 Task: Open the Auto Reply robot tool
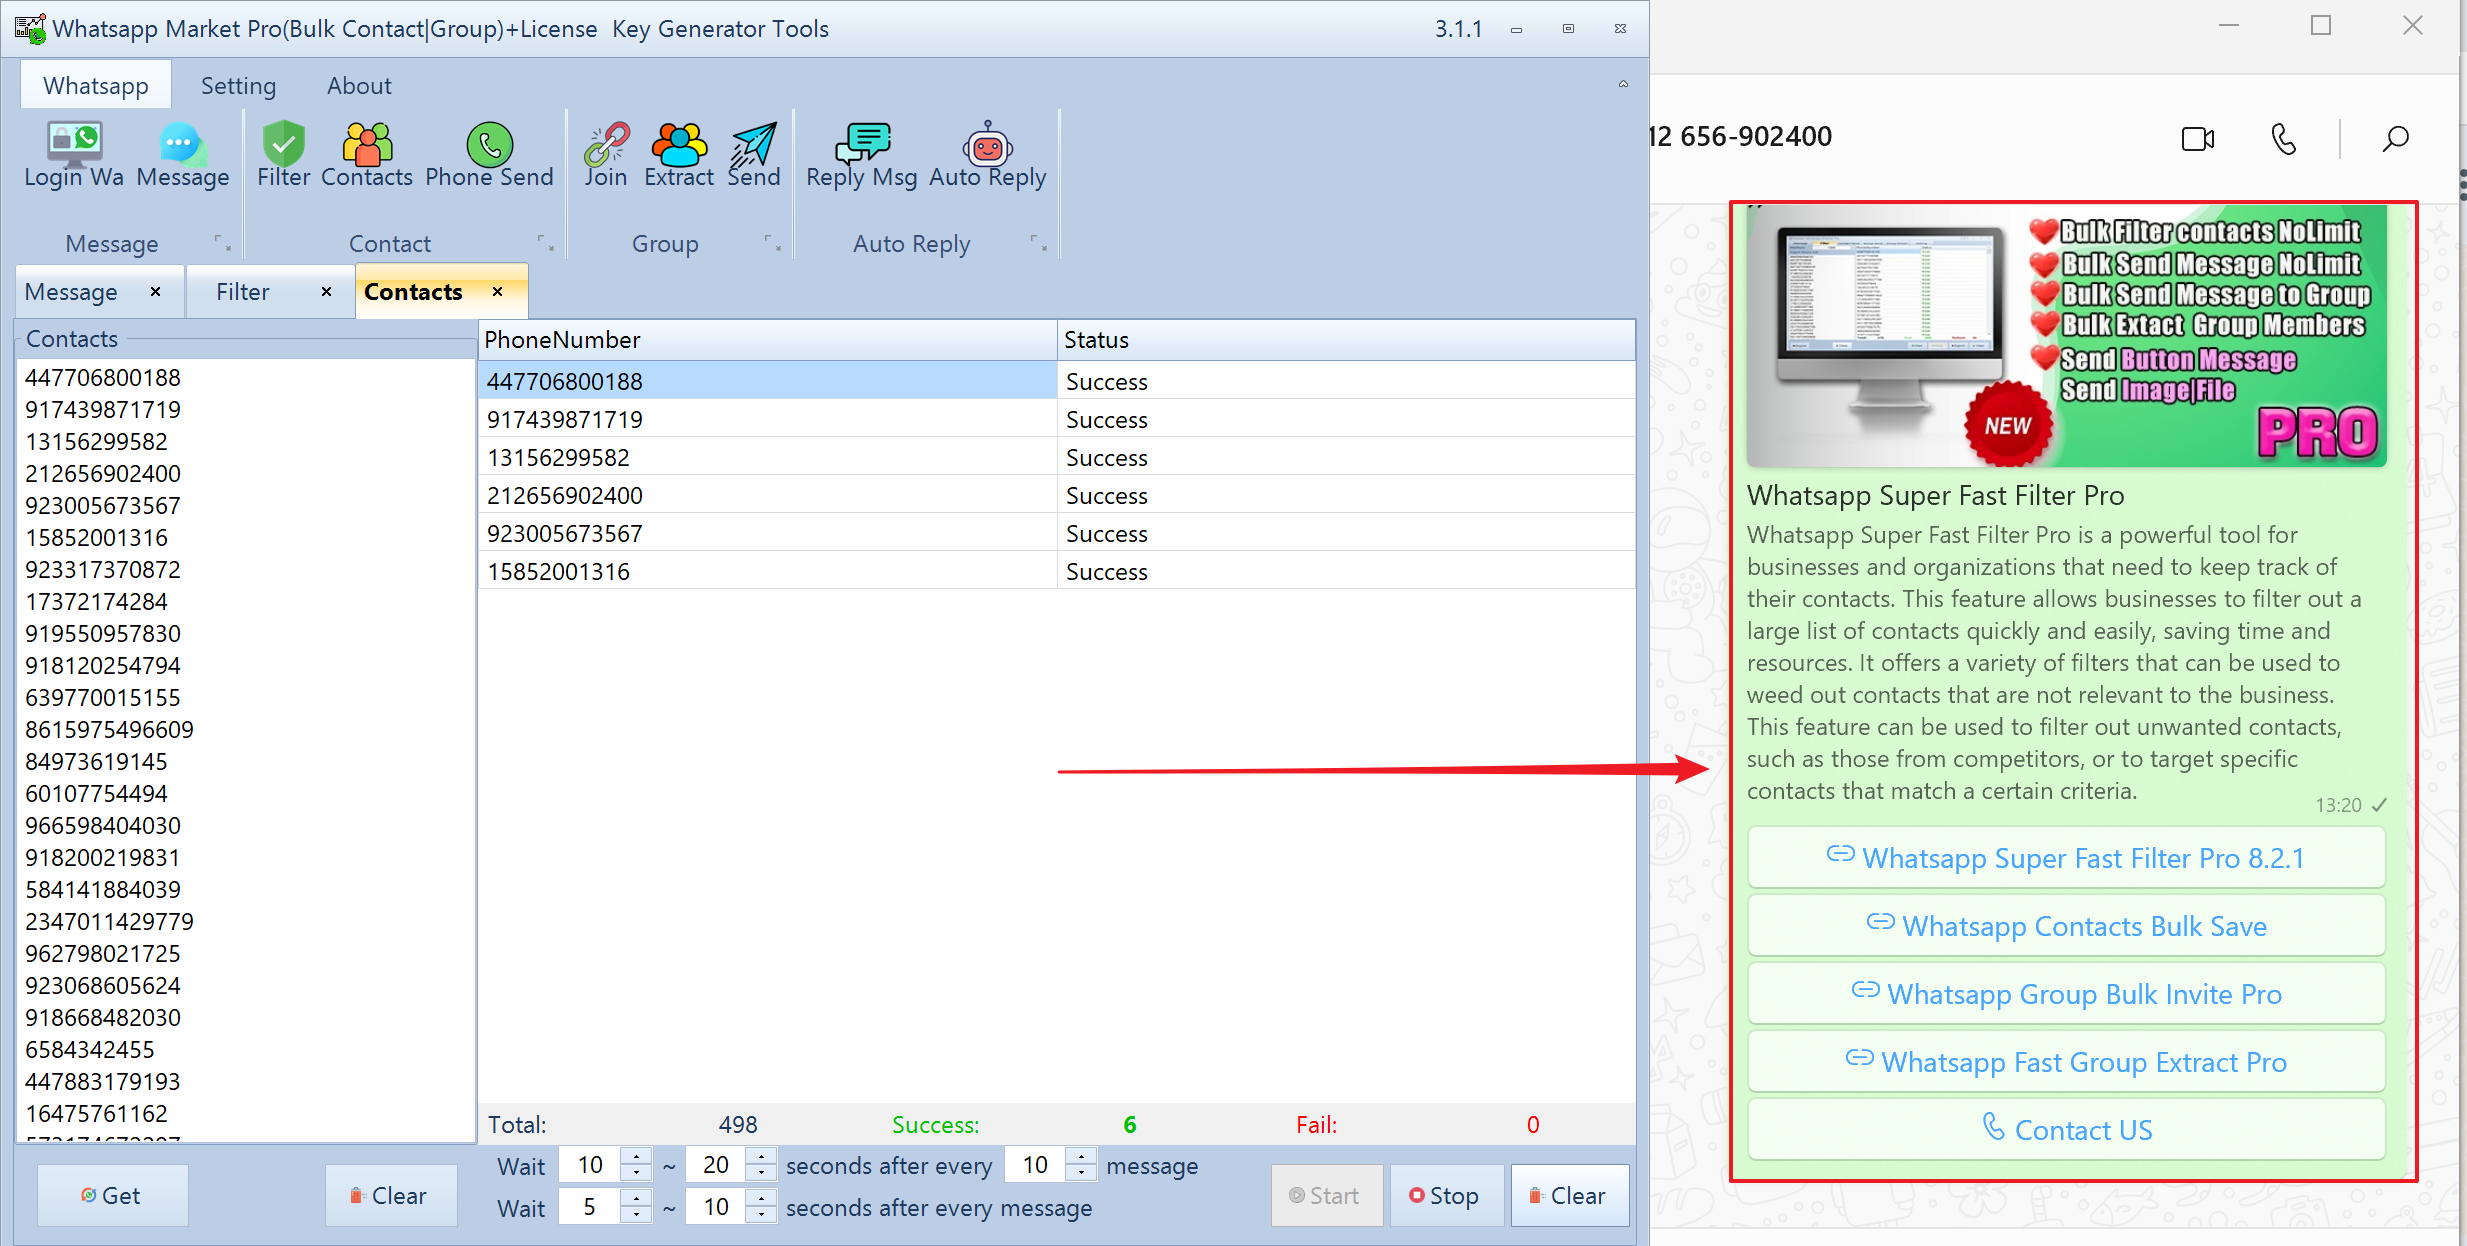click(988, 156)
